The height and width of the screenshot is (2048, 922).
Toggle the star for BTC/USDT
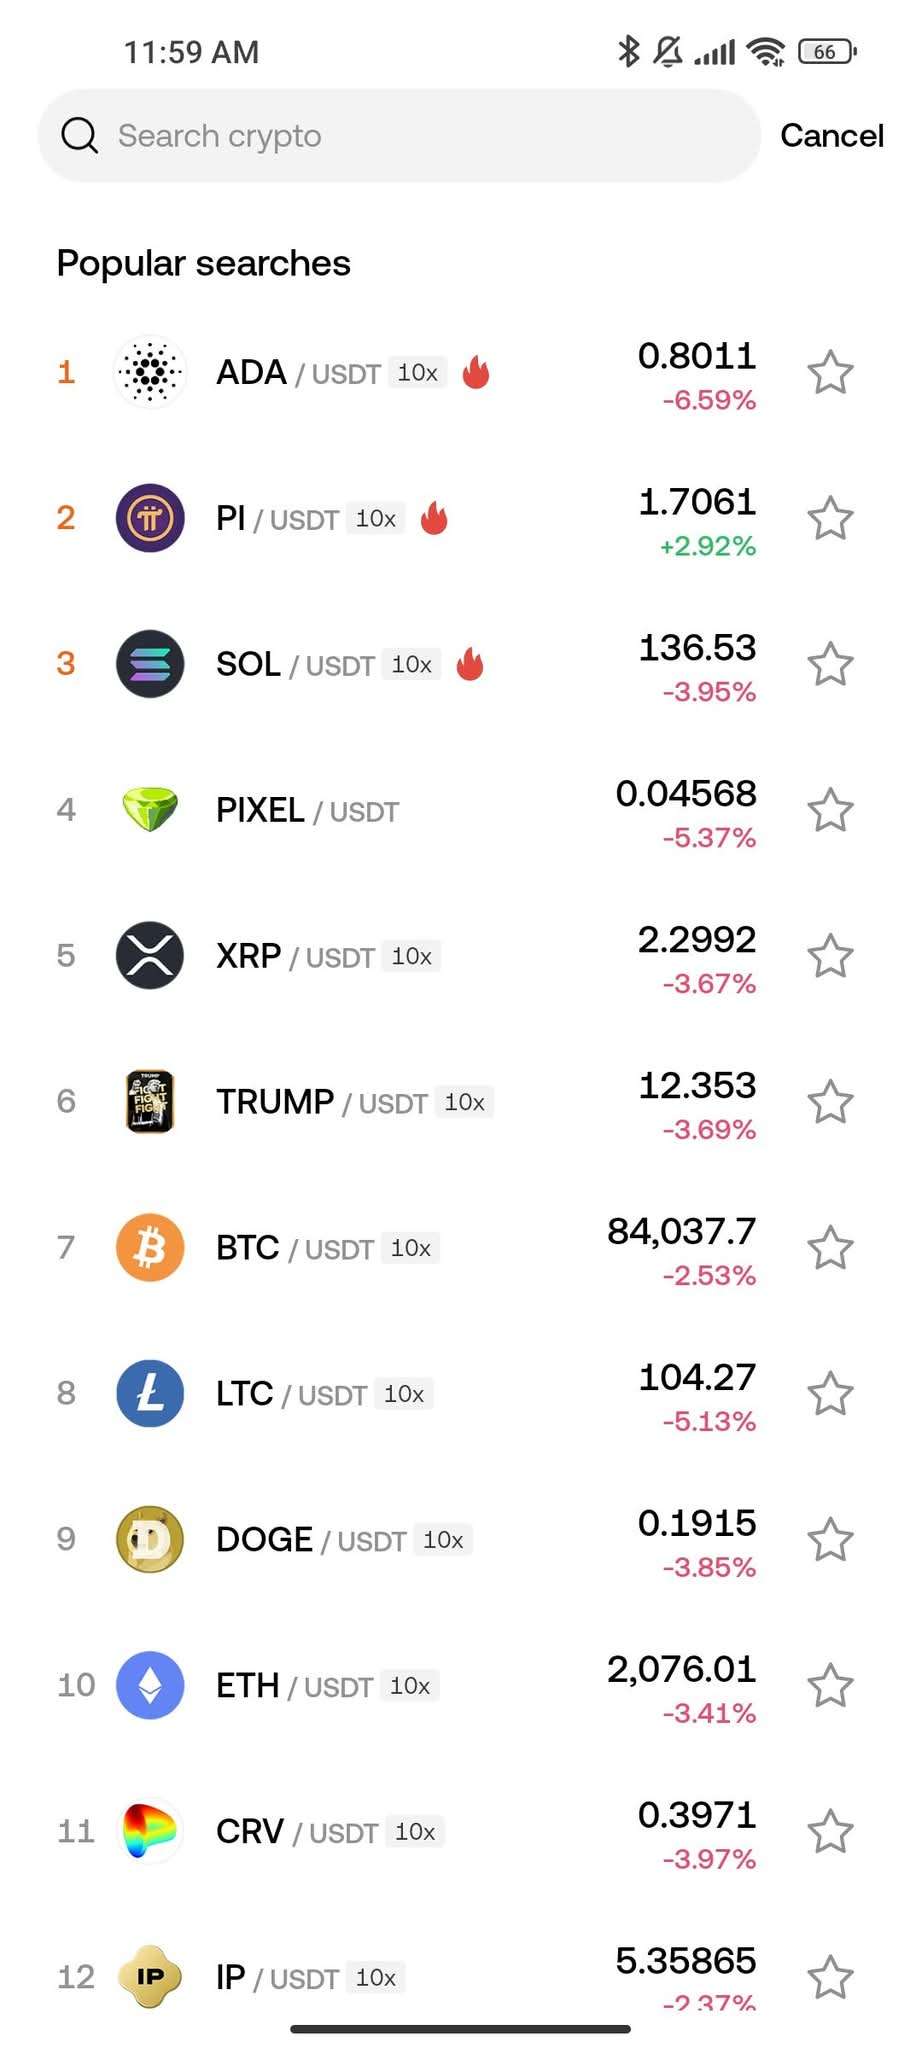point(830,1248)
